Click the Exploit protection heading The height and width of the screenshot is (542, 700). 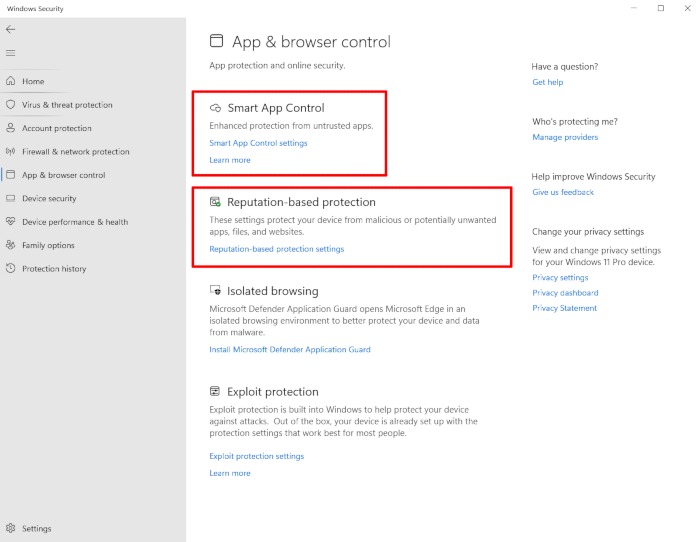[x=273, y=392]
